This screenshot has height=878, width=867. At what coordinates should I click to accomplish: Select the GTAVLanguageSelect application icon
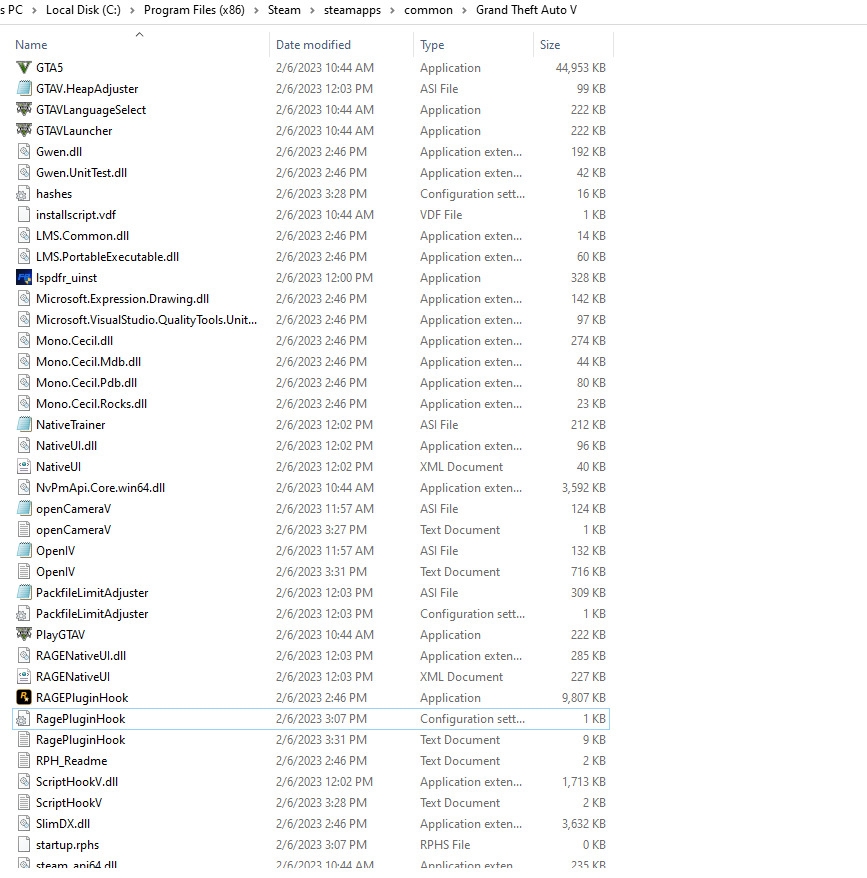pyautogui.click(x=24, y=110)
